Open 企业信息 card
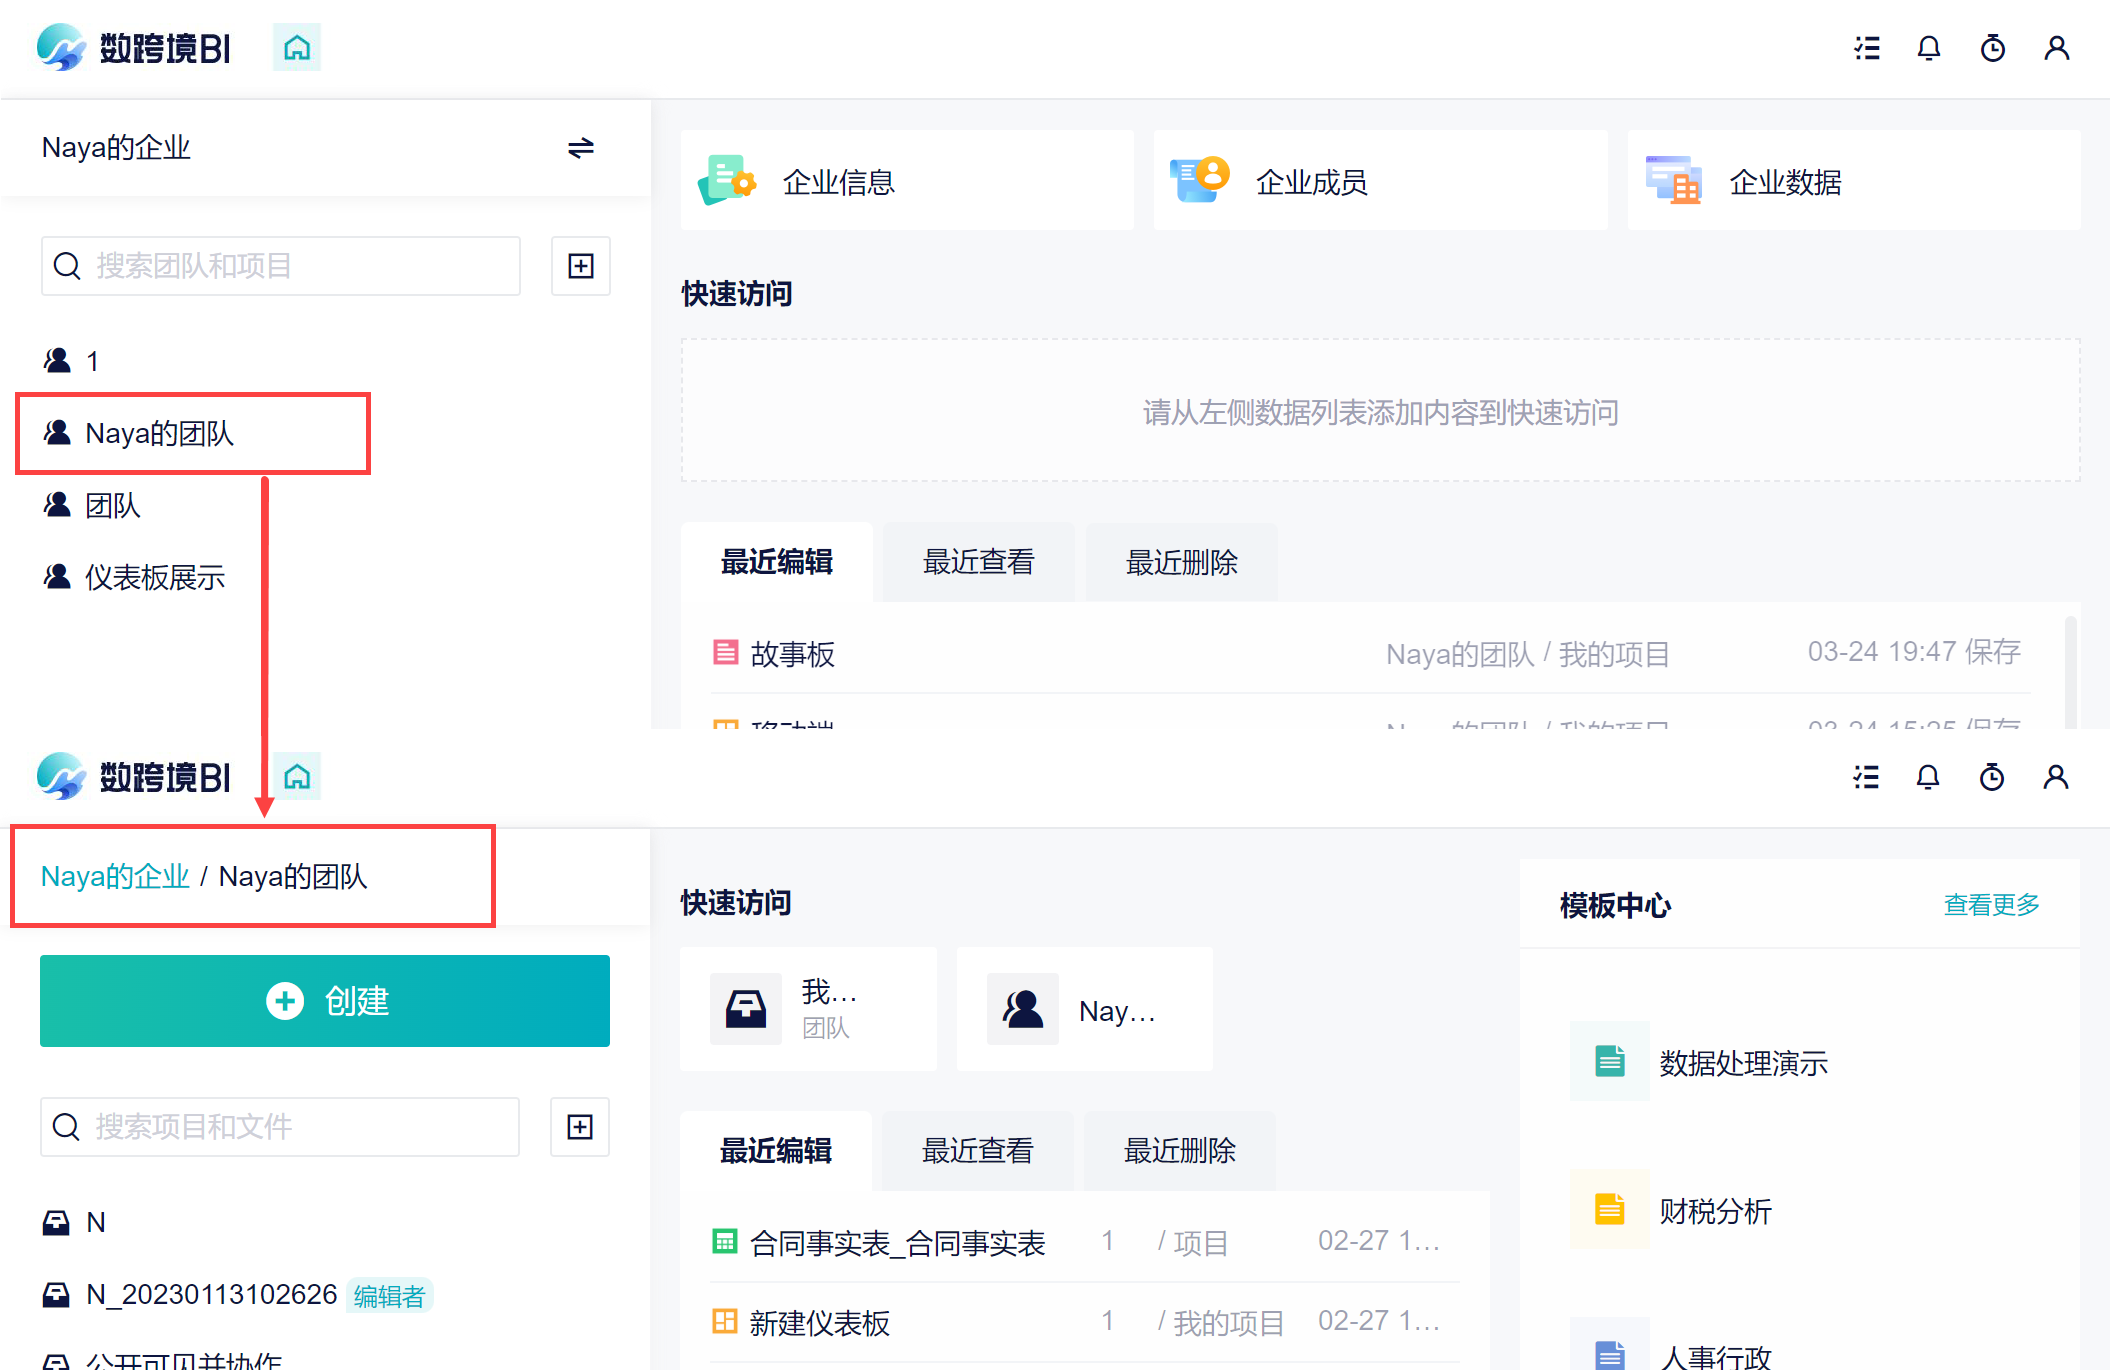The height and width of the screenshot is (1370, 2110). point(908,181)
